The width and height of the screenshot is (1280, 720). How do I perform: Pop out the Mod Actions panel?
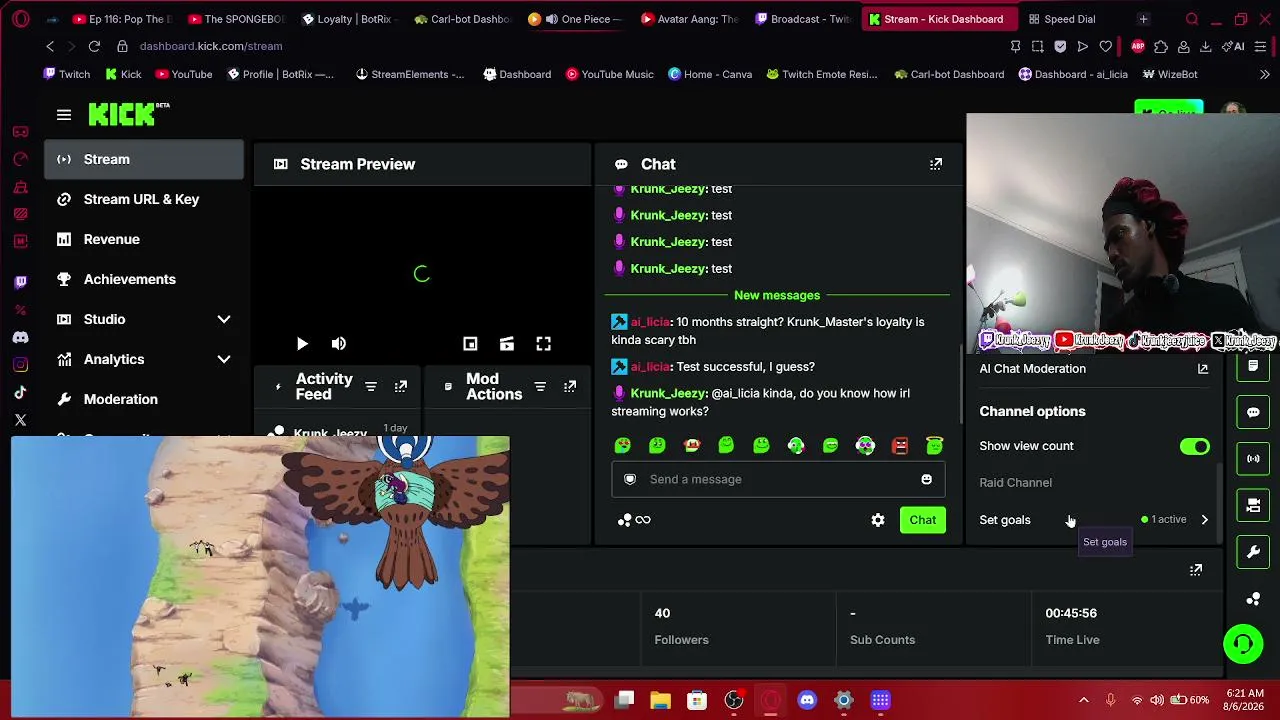[x=570, y=386]
